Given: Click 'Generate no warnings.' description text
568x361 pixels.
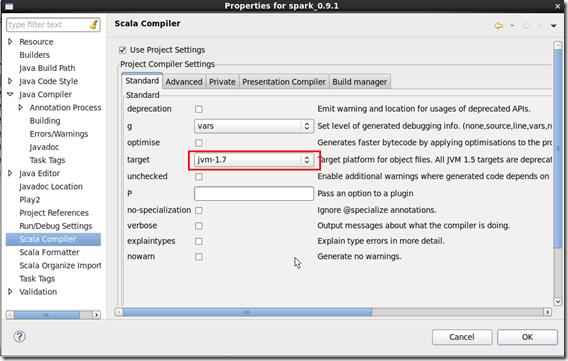Looking at the screenshot, I should click(x=359, y=256).
